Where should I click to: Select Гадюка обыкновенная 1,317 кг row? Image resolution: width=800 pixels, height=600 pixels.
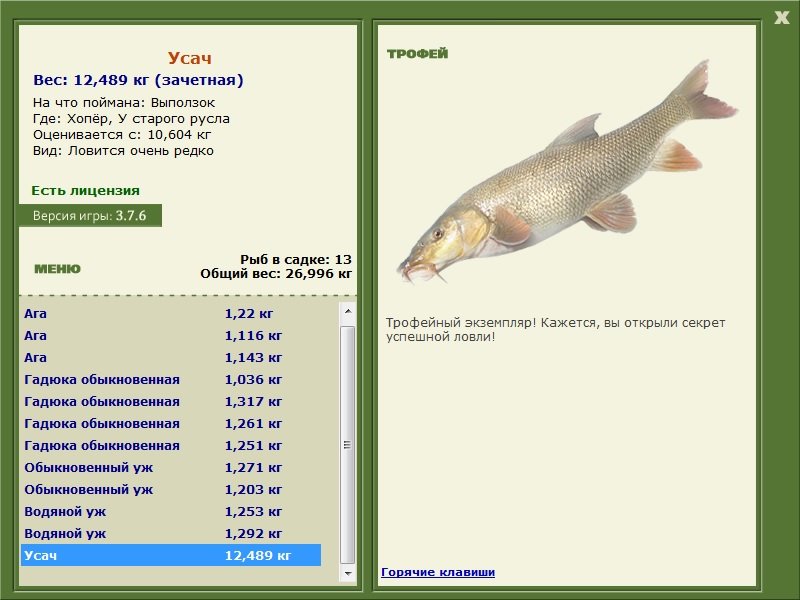click(171, 401)
